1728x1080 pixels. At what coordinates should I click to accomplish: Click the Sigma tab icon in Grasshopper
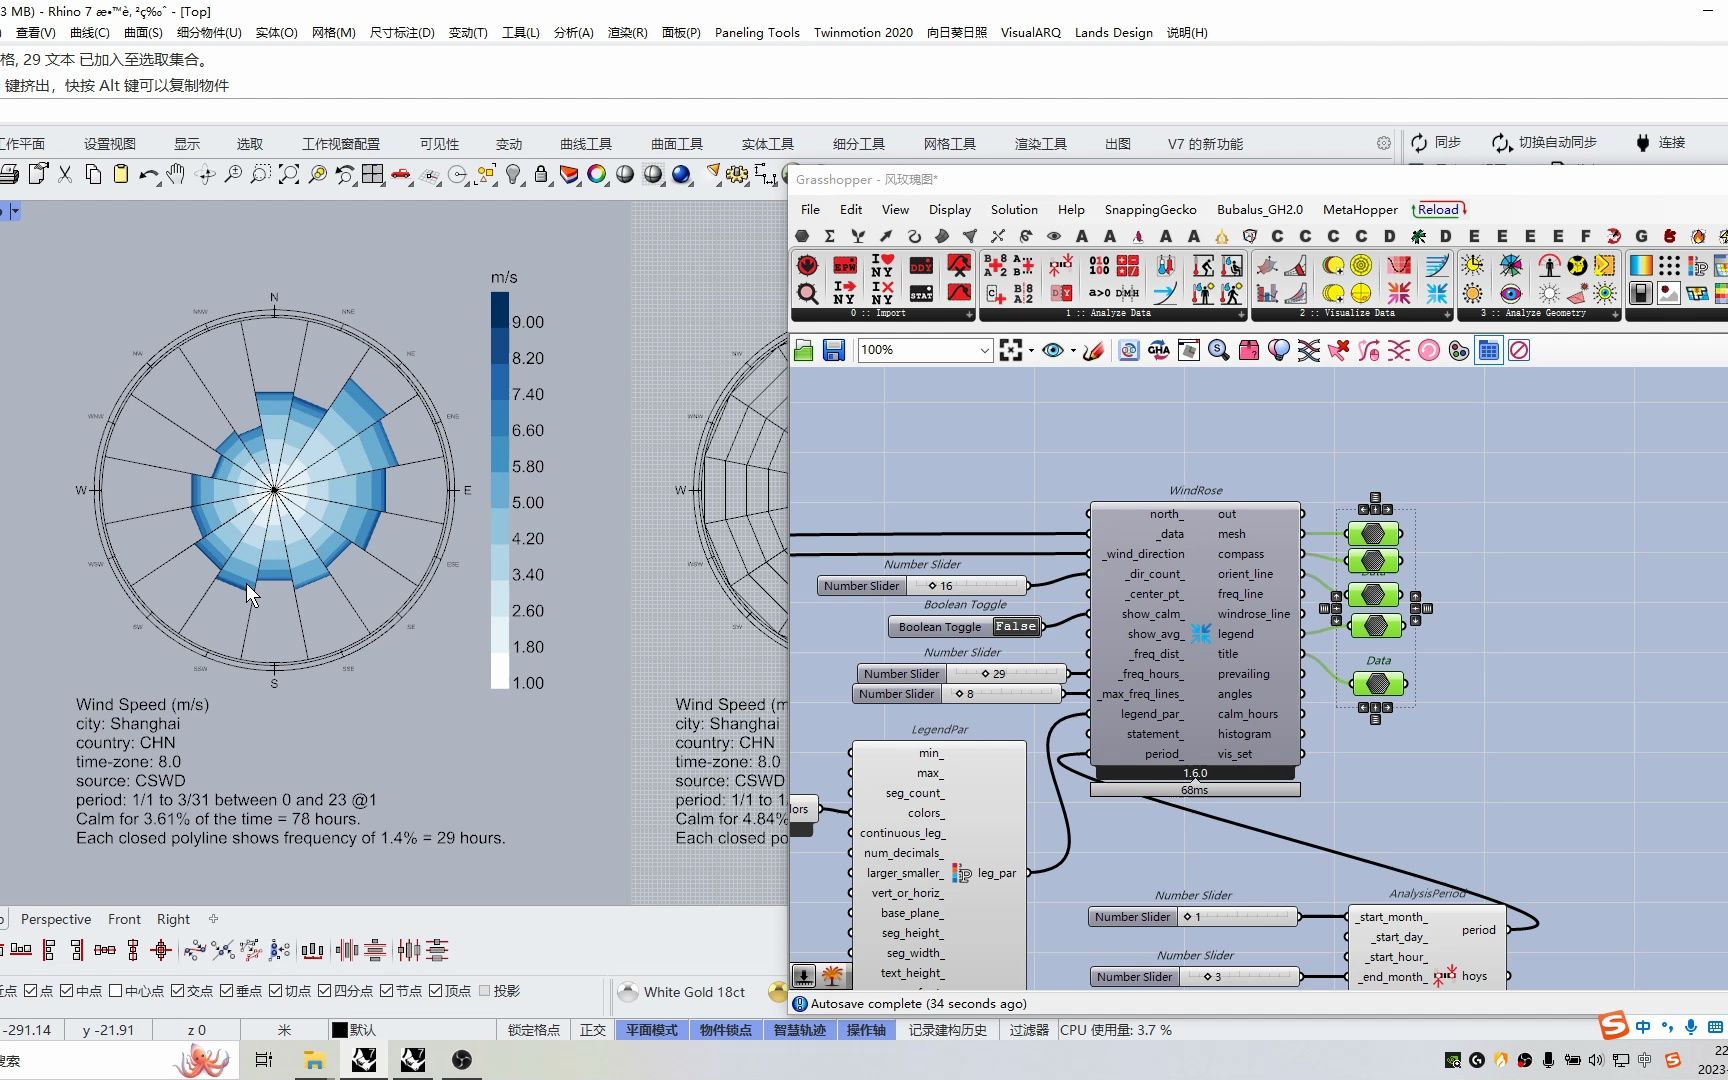(x=830, y=236)
